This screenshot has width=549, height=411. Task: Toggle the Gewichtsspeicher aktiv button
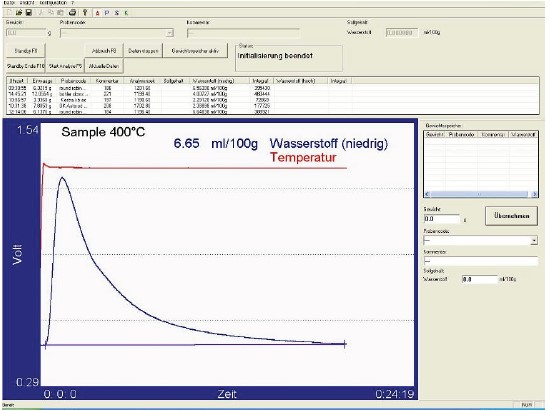click(x=195, y=51)
